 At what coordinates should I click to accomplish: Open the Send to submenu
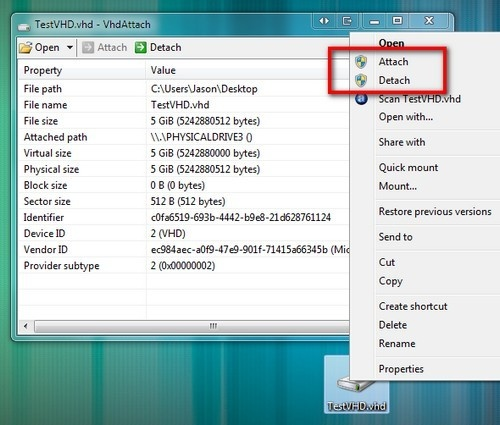(x=395, y=237)
